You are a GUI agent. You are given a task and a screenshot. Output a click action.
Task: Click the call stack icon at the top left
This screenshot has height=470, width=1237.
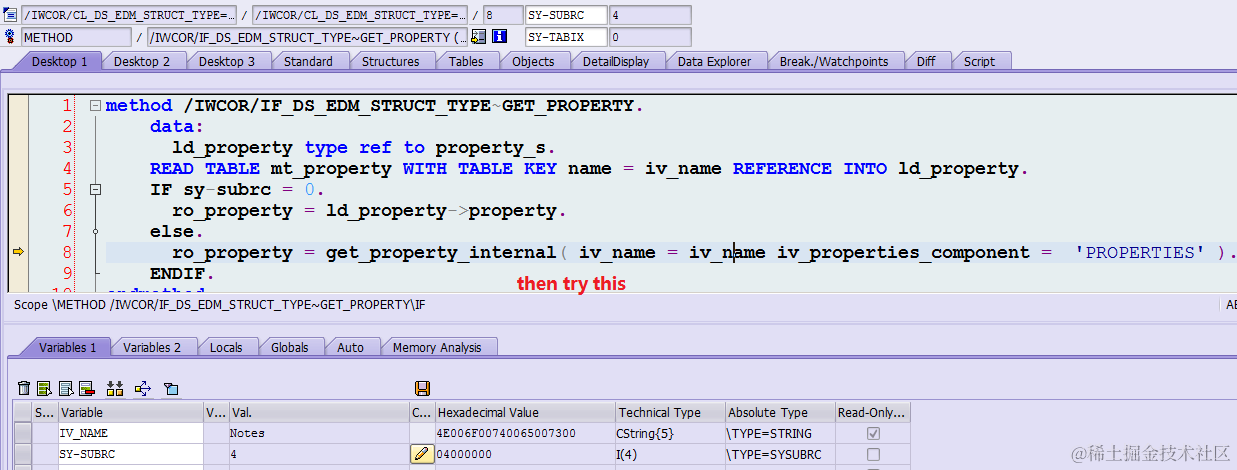(x=10, y=15)
